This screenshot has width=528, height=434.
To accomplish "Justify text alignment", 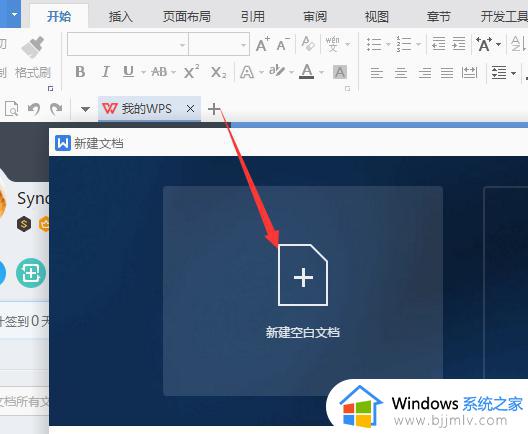I will pos(447,72).
